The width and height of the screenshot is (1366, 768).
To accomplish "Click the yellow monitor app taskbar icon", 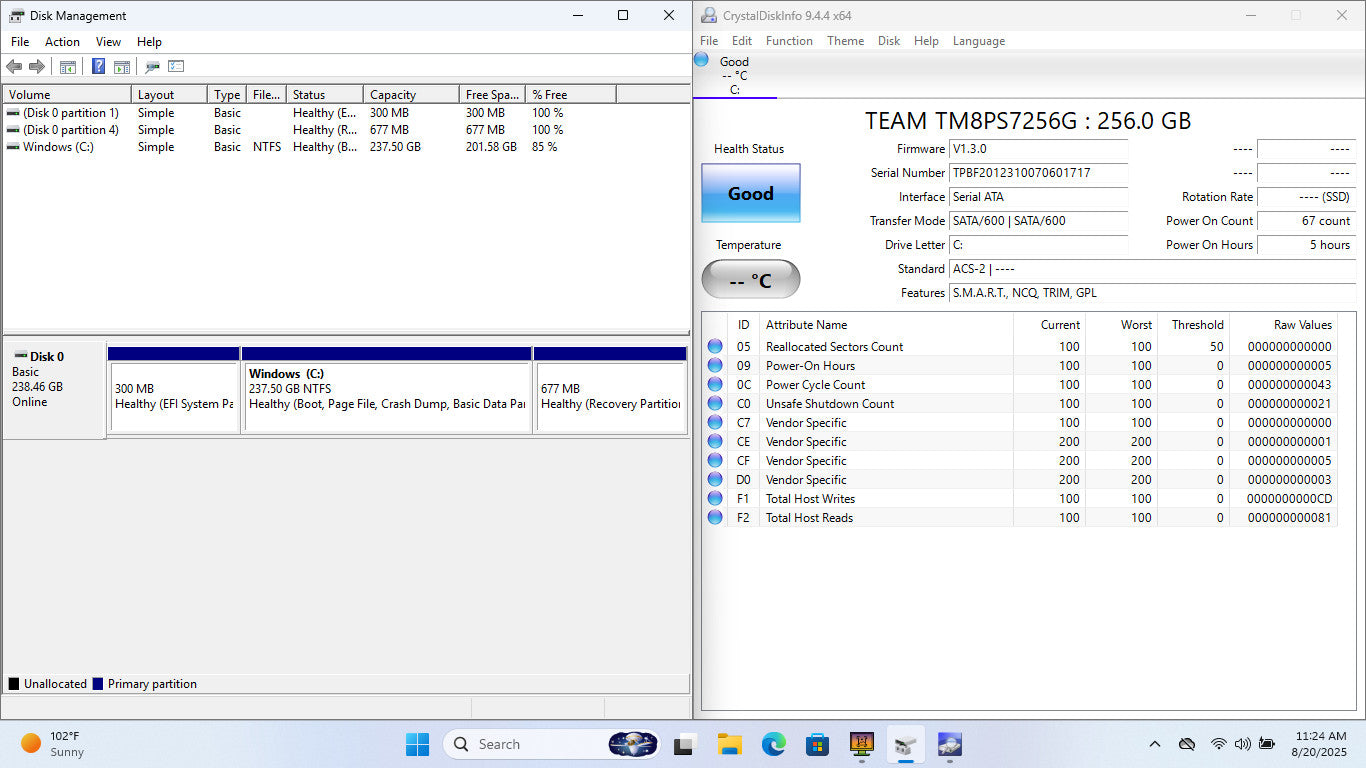I will 861,744.
